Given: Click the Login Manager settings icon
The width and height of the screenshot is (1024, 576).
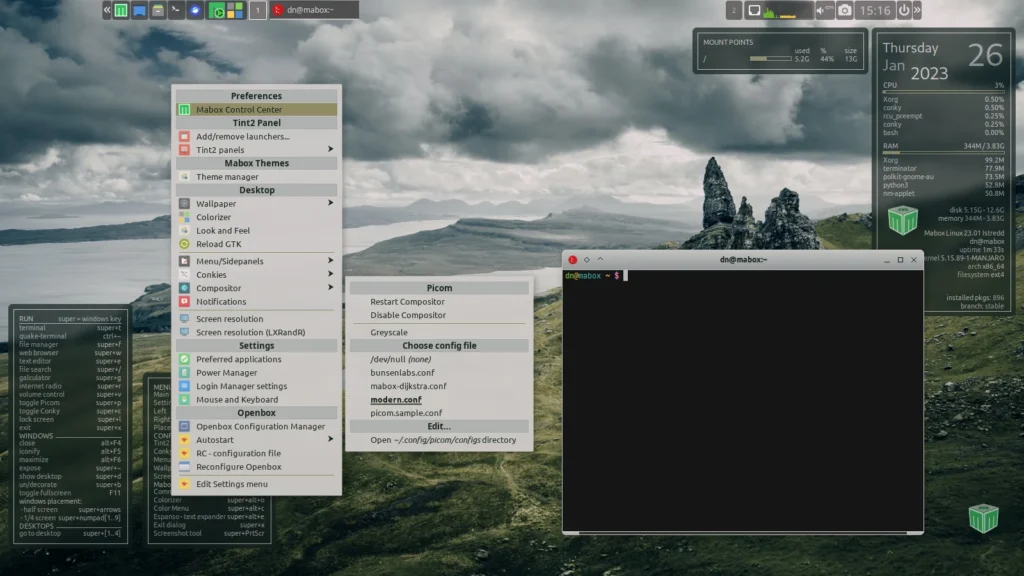Looking at the screenshot, I should [x=184, y=386].
